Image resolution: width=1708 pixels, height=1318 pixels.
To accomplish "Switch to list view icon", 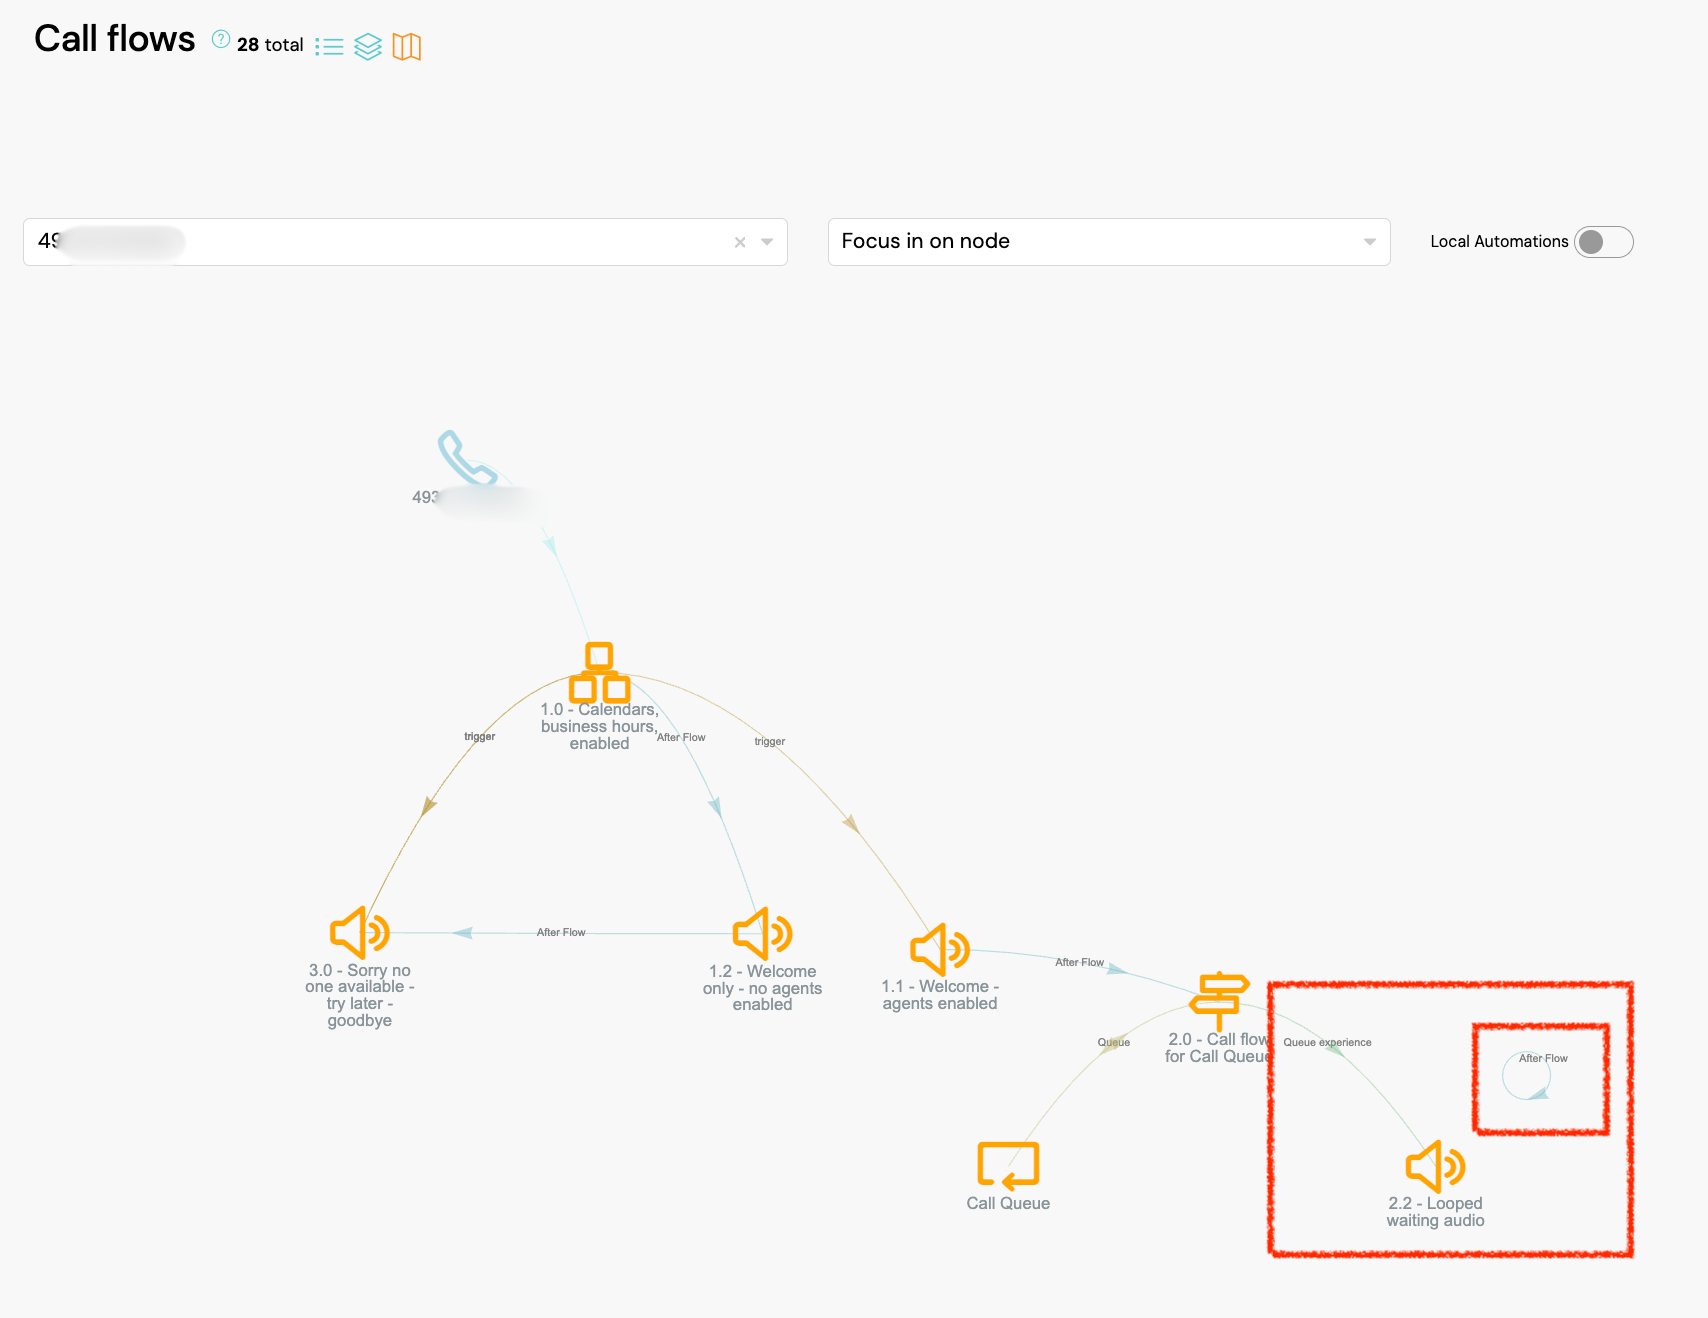I will click(329, 47).
